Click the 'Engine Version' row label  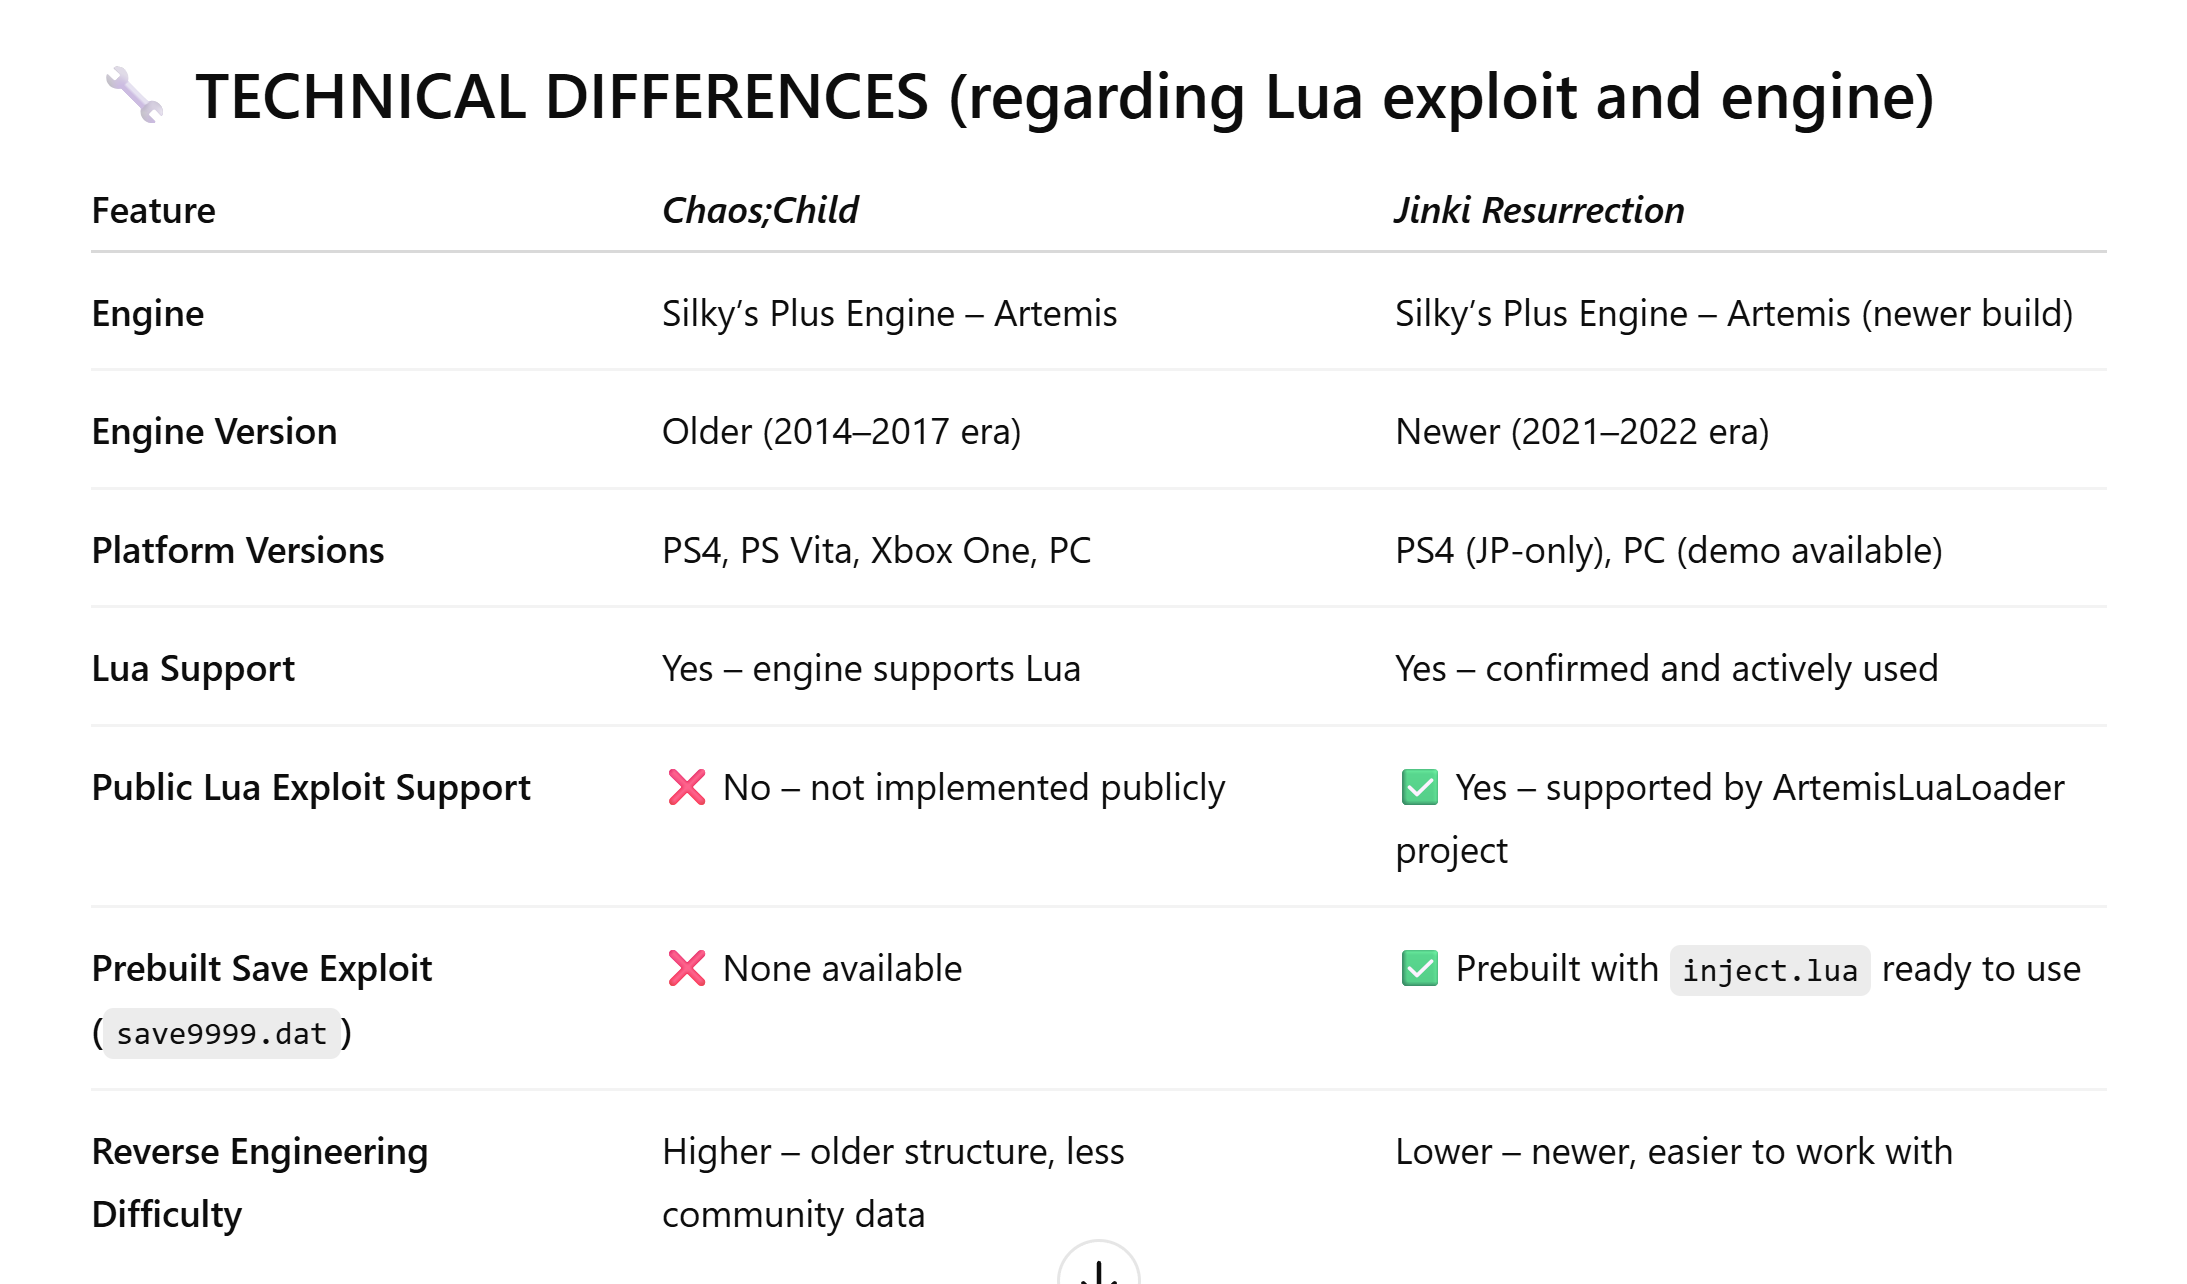click(x=214, y=431)
